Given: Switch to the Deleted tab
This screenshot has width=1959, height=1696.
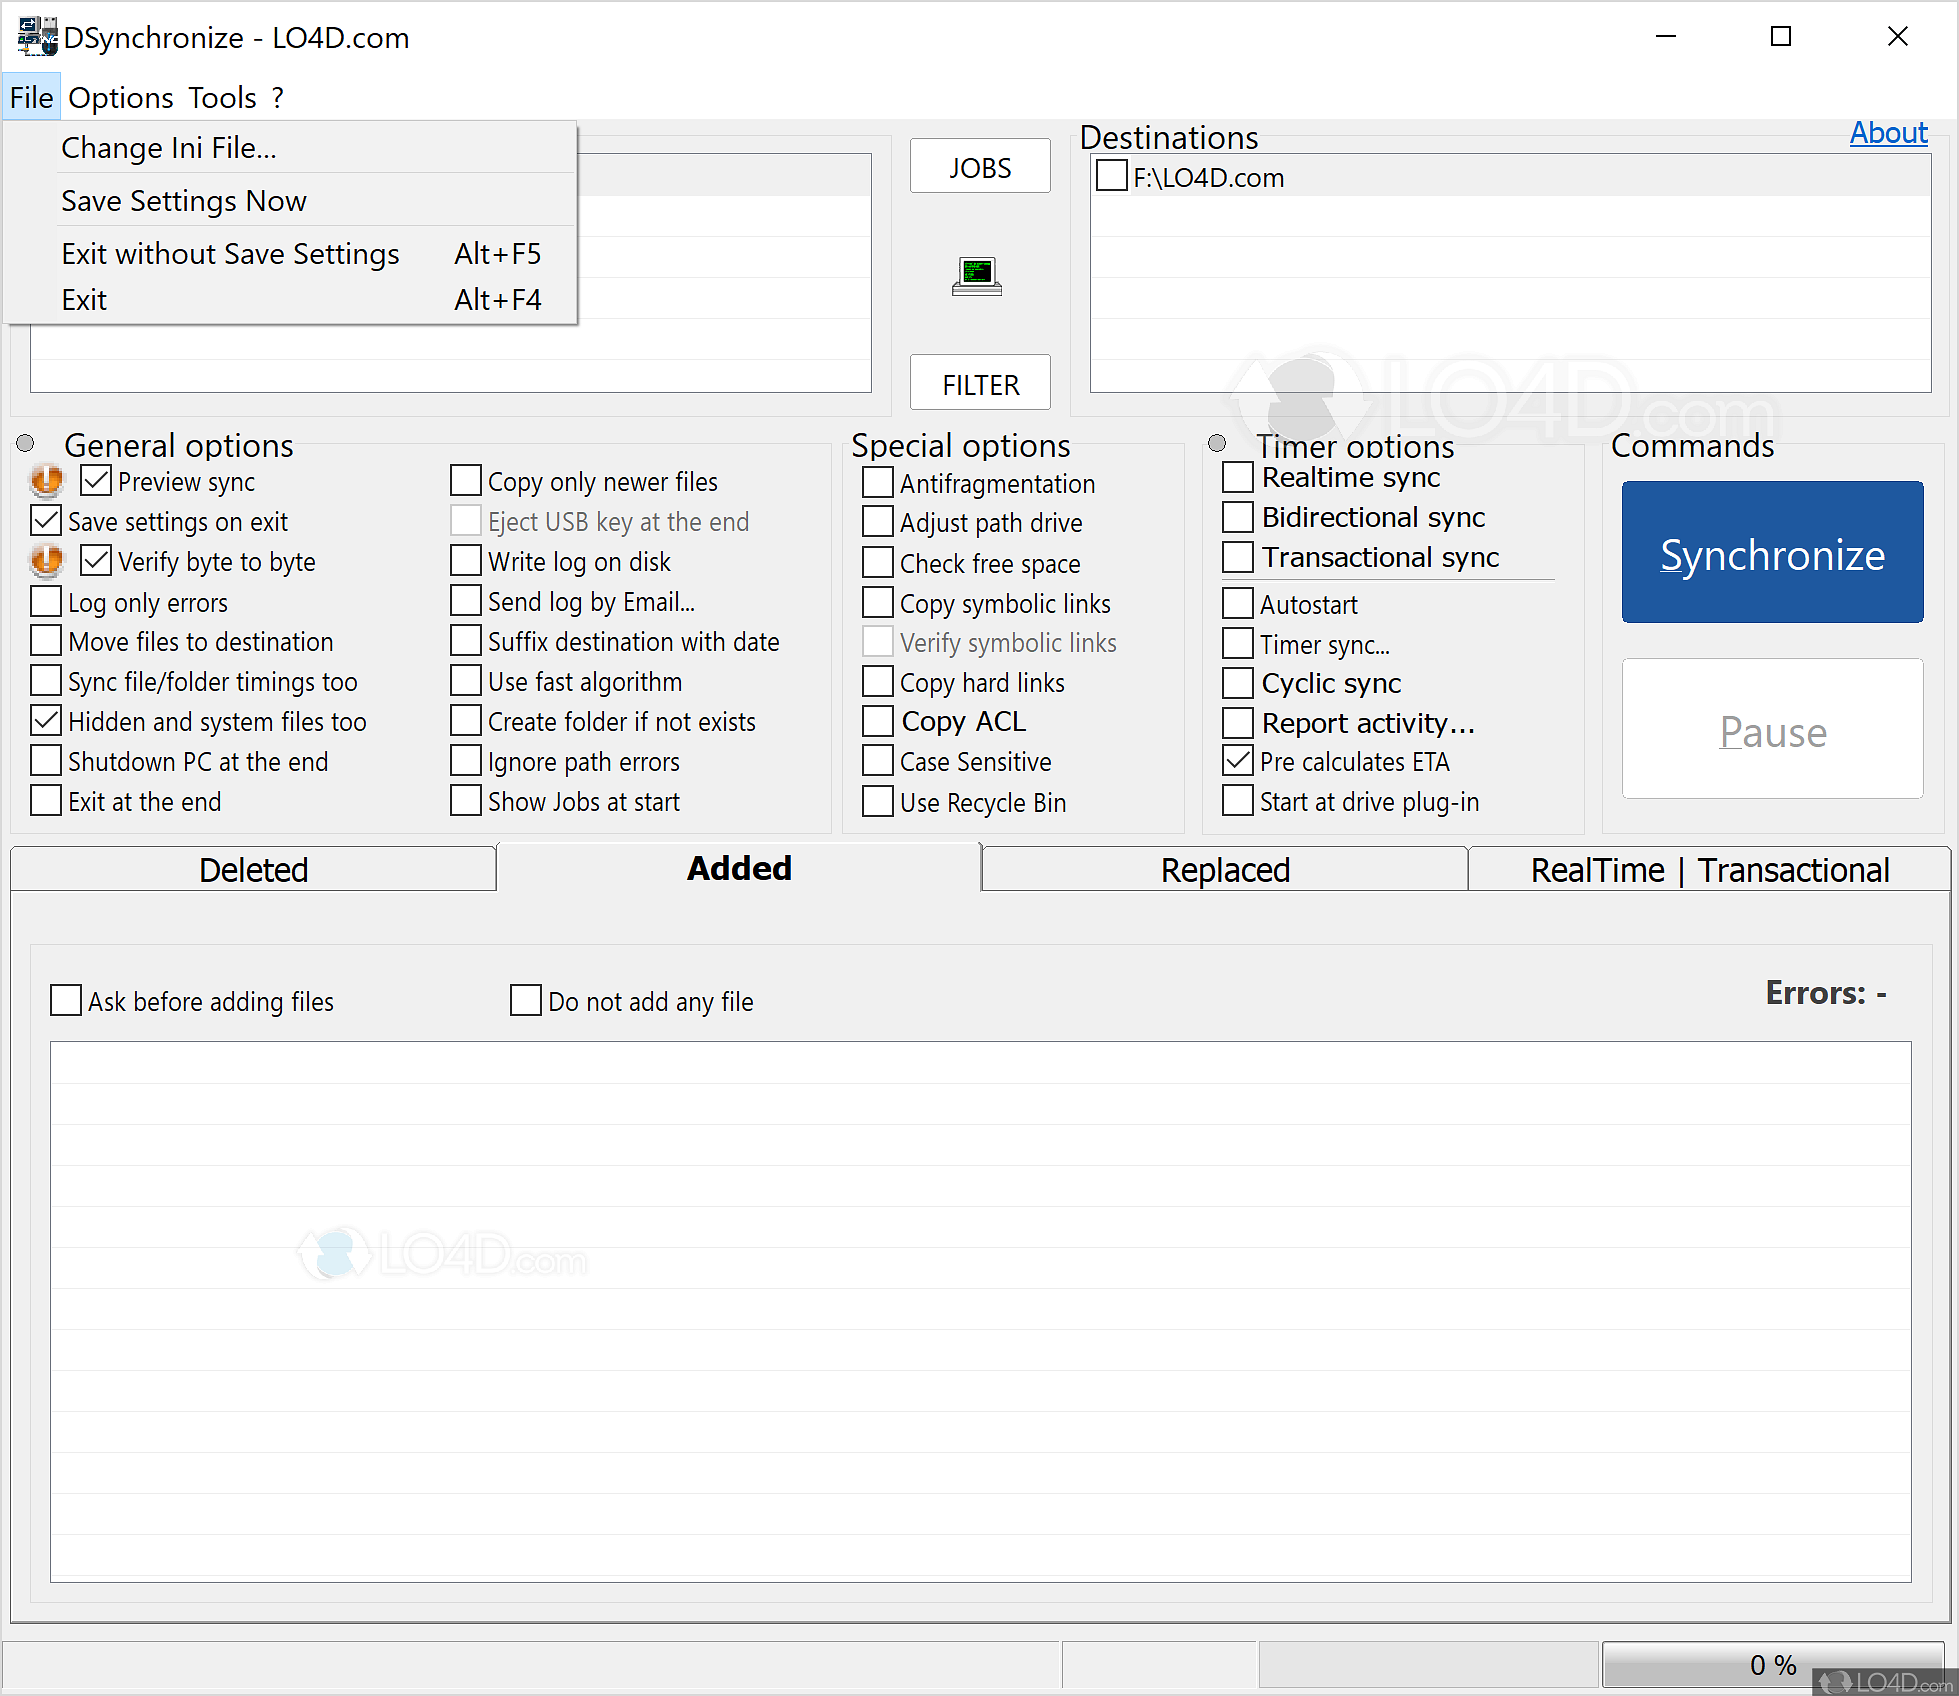Looking at the screenshot, I should (253, 868).
